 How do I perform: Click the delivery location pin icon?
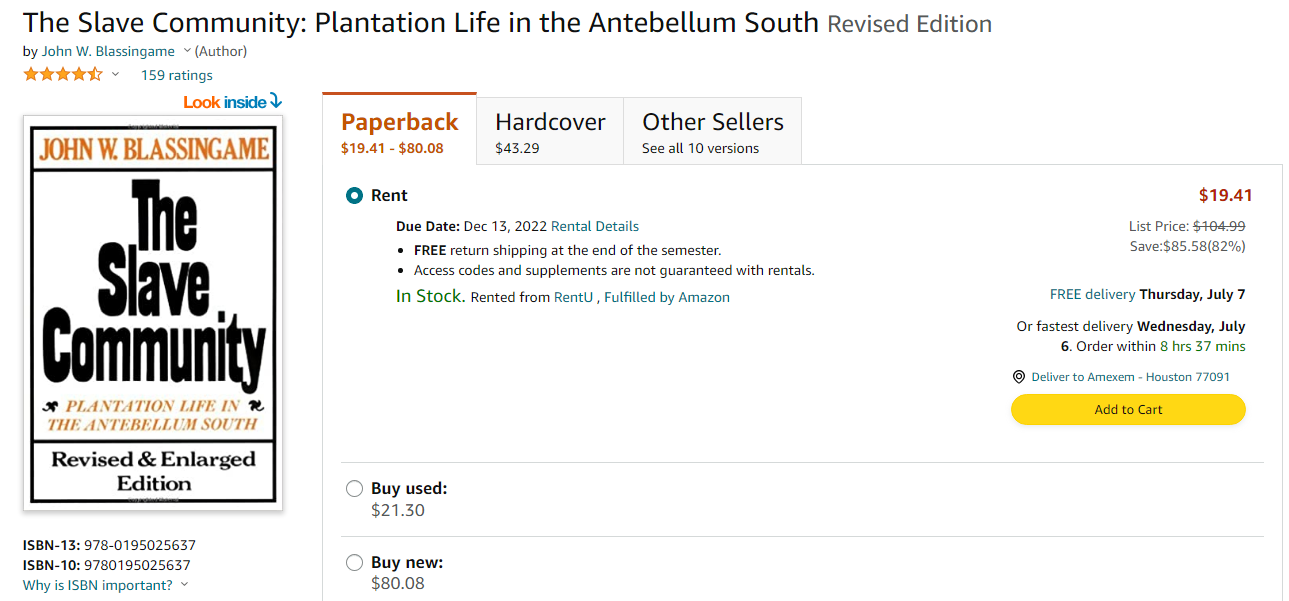tap(1019, 377)
